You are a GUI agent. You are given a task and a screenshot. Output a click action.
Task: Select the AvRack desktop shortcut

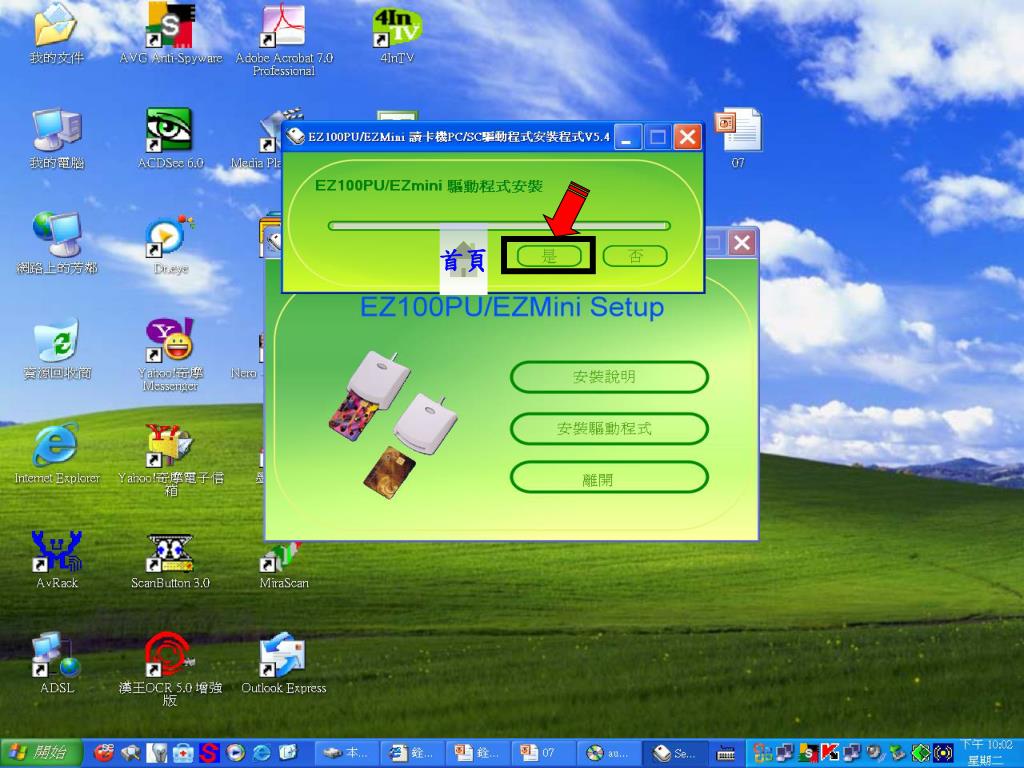(x=57, y=559)
